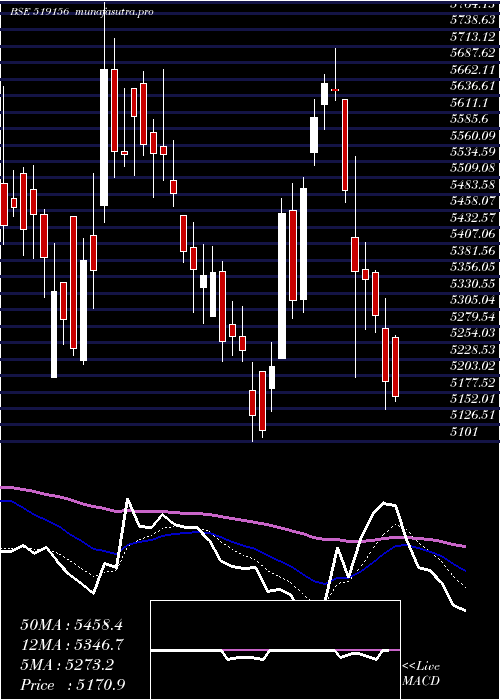Select the 5177.52 price axis label
Viewport: 500px width, 700px height.
(x=473, y=382)
